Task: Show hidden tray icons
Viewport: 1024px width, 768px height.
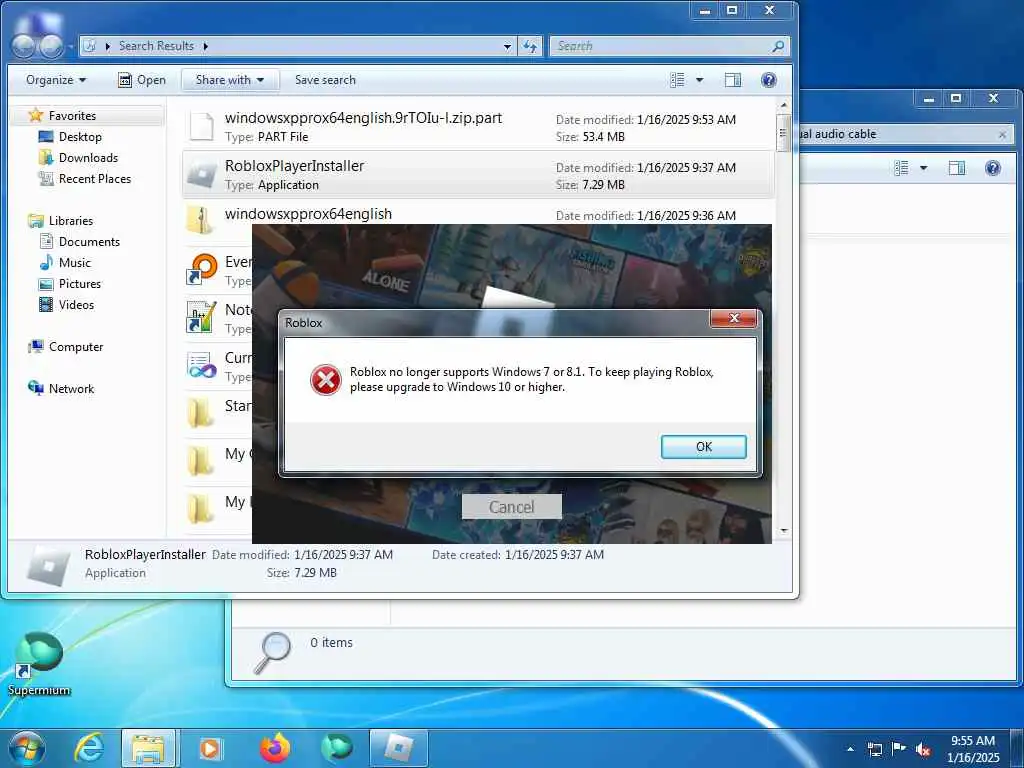Action: (850, 749)
